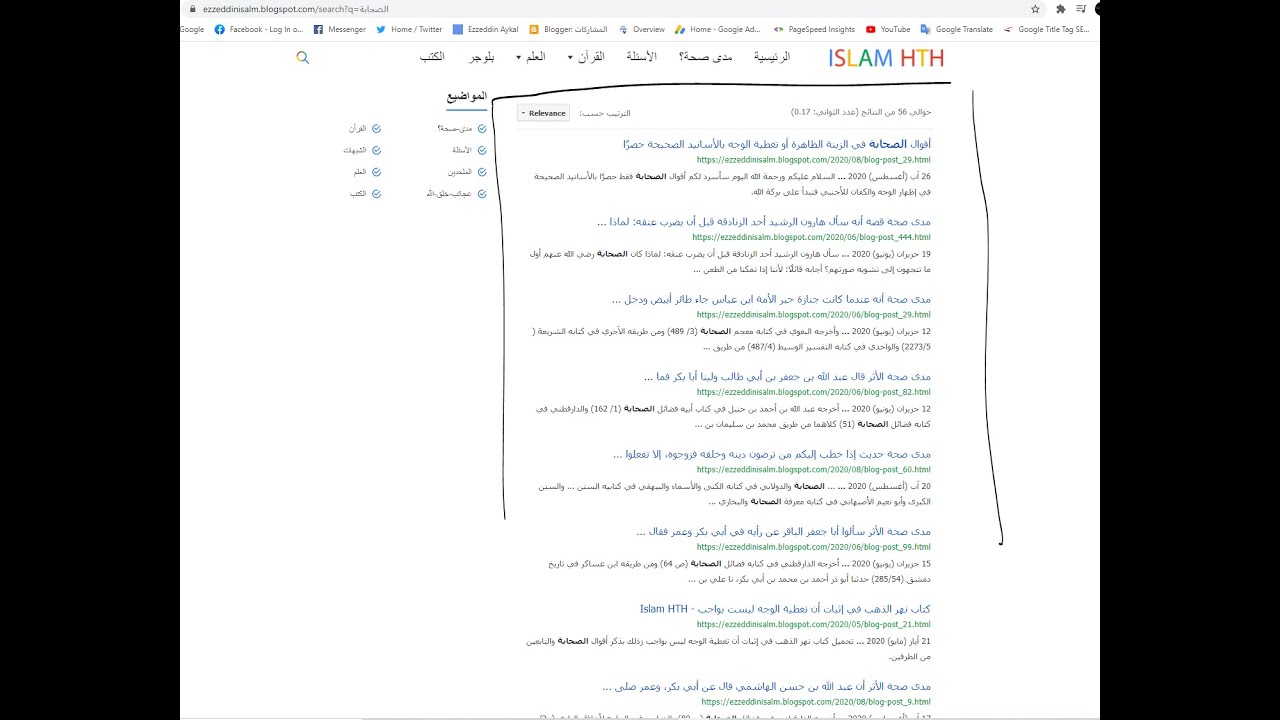Open the Google Title Tag SE bookmark
This screenshot has height=720, width=1280.
[1046, 30]
